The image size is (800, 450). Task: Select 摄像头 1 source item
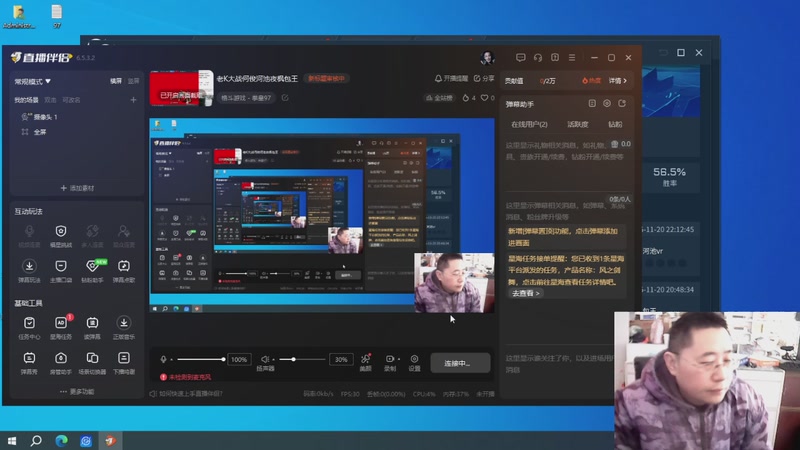pyautogui.click(x=39, y=117)
